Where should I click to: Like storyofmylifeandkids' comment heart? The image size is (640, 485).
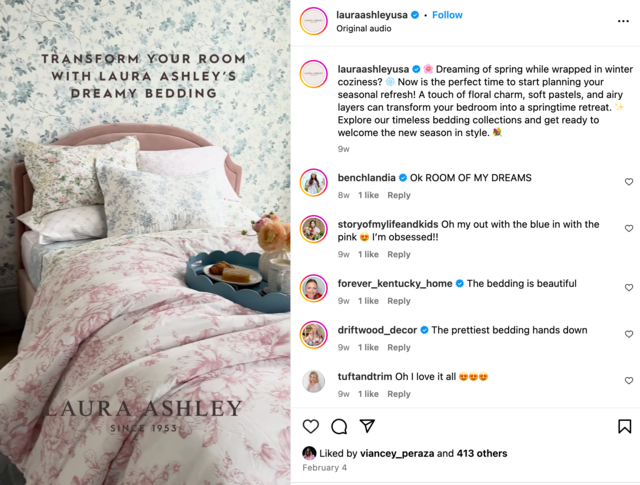pos(629,228)
